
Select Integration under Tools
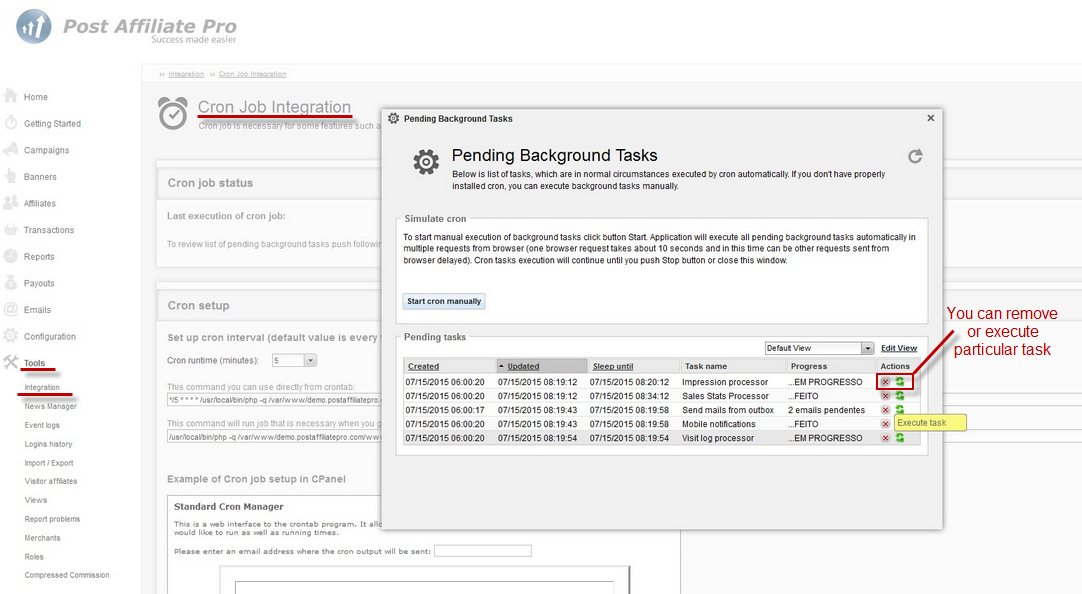(42, 388)
